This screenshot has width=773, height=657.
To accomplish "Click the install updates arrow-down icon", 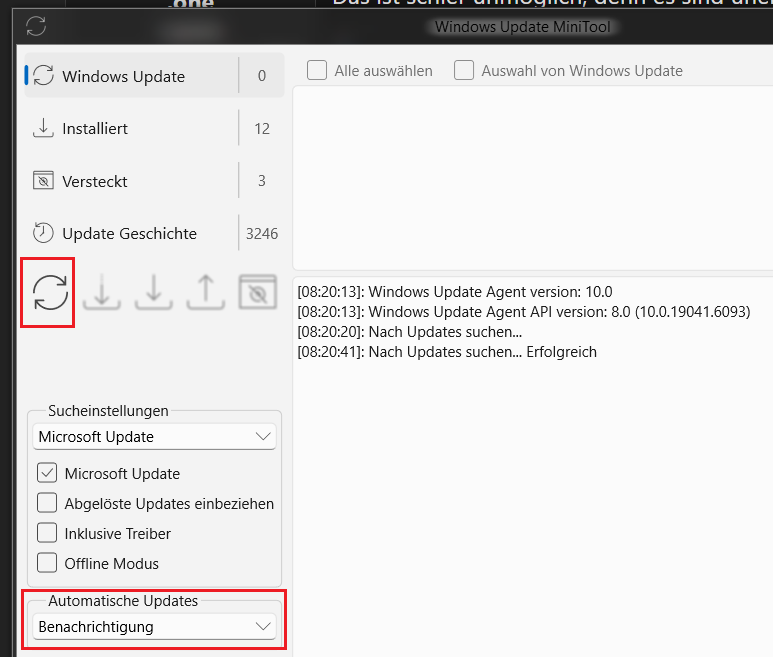I will (154, 293).
